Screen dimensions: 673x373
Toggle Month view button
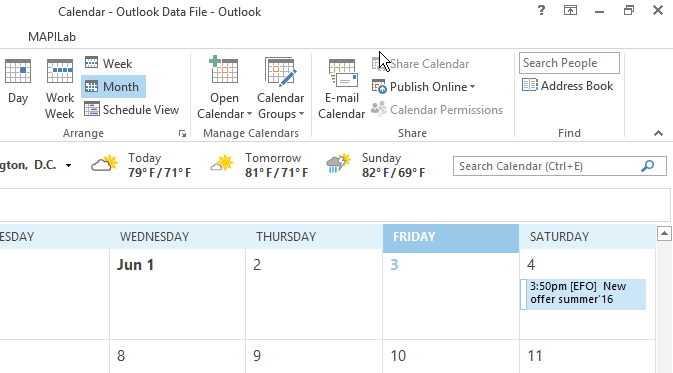click(113, 87)
